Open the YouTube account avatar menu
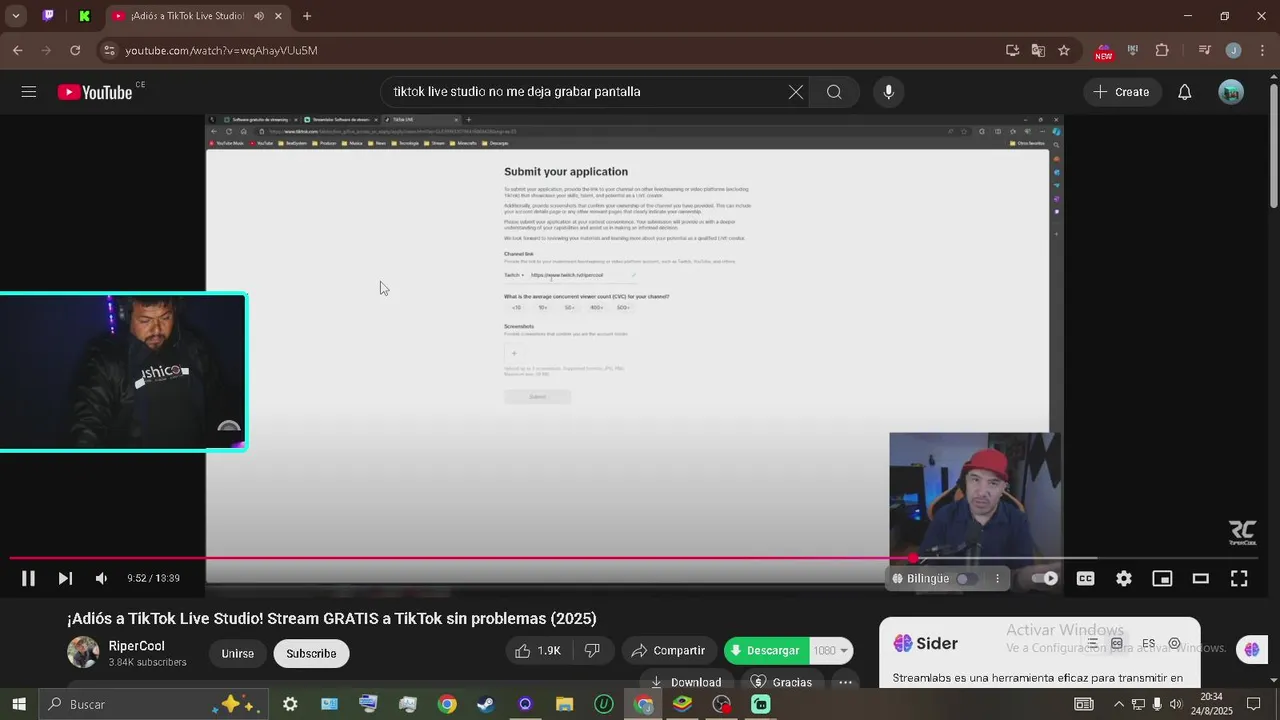This screenshot has width=1280, height=720. point(1231,92)
